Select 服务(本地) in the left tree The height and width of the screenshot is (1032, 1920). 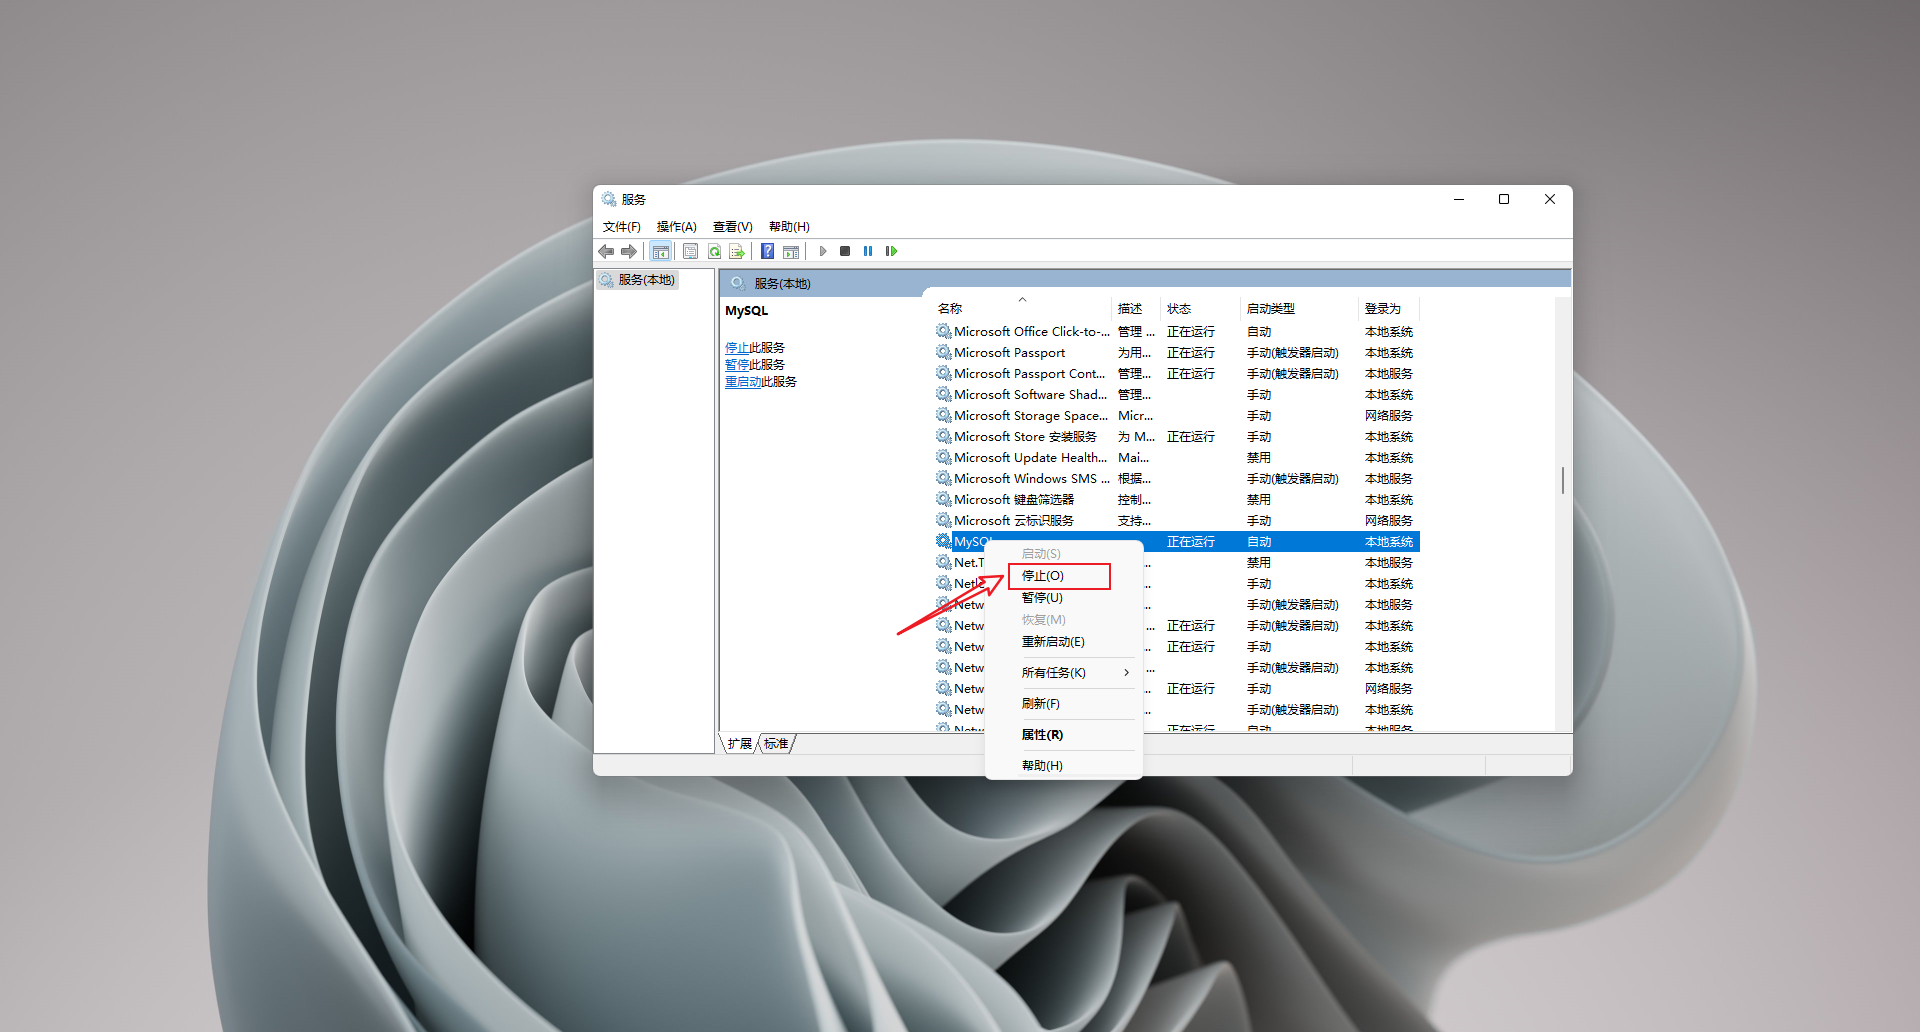(x=638, y=280)
